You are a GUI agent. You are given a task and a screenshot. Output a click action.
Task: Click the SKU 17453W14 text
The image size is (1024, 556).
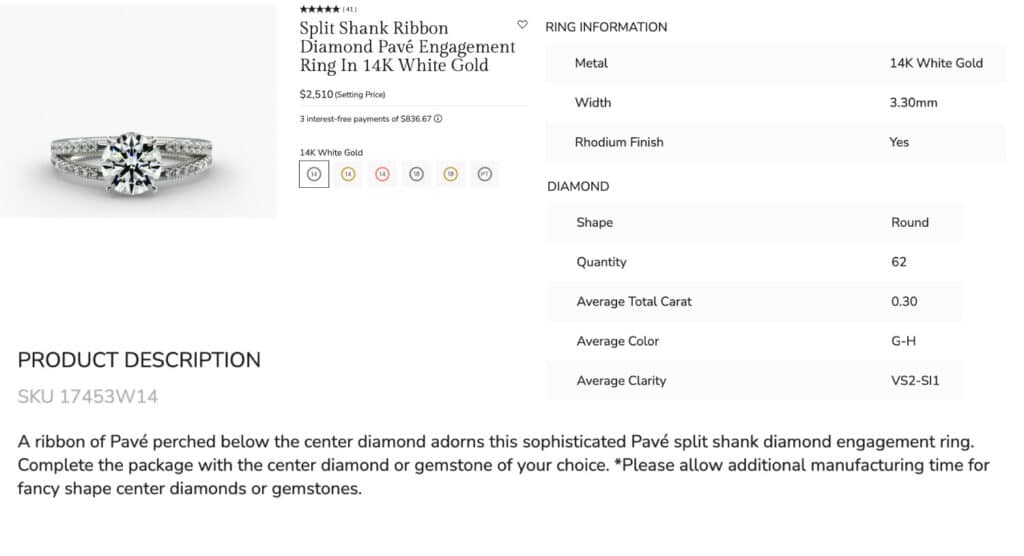[88, 397]
